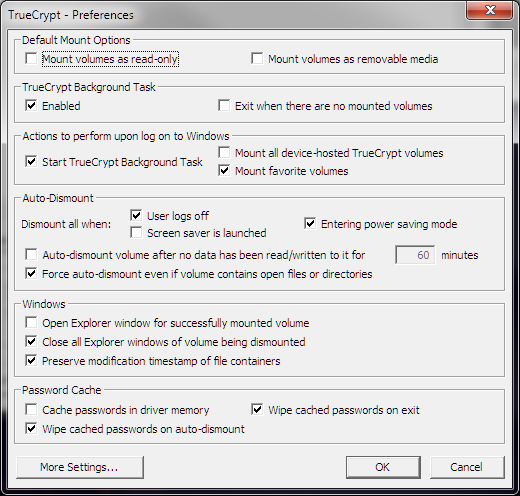Close the Preferences dialog with X
The height and width of the screenshot is (496, 520).
pos(489,10)
